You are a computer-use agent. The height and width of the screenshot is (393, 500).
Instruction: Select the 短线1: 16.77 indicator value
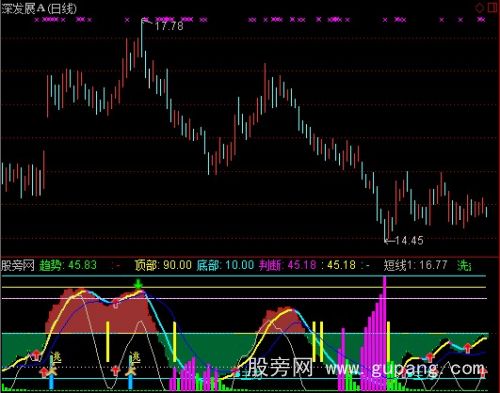(x=415, y=265)
